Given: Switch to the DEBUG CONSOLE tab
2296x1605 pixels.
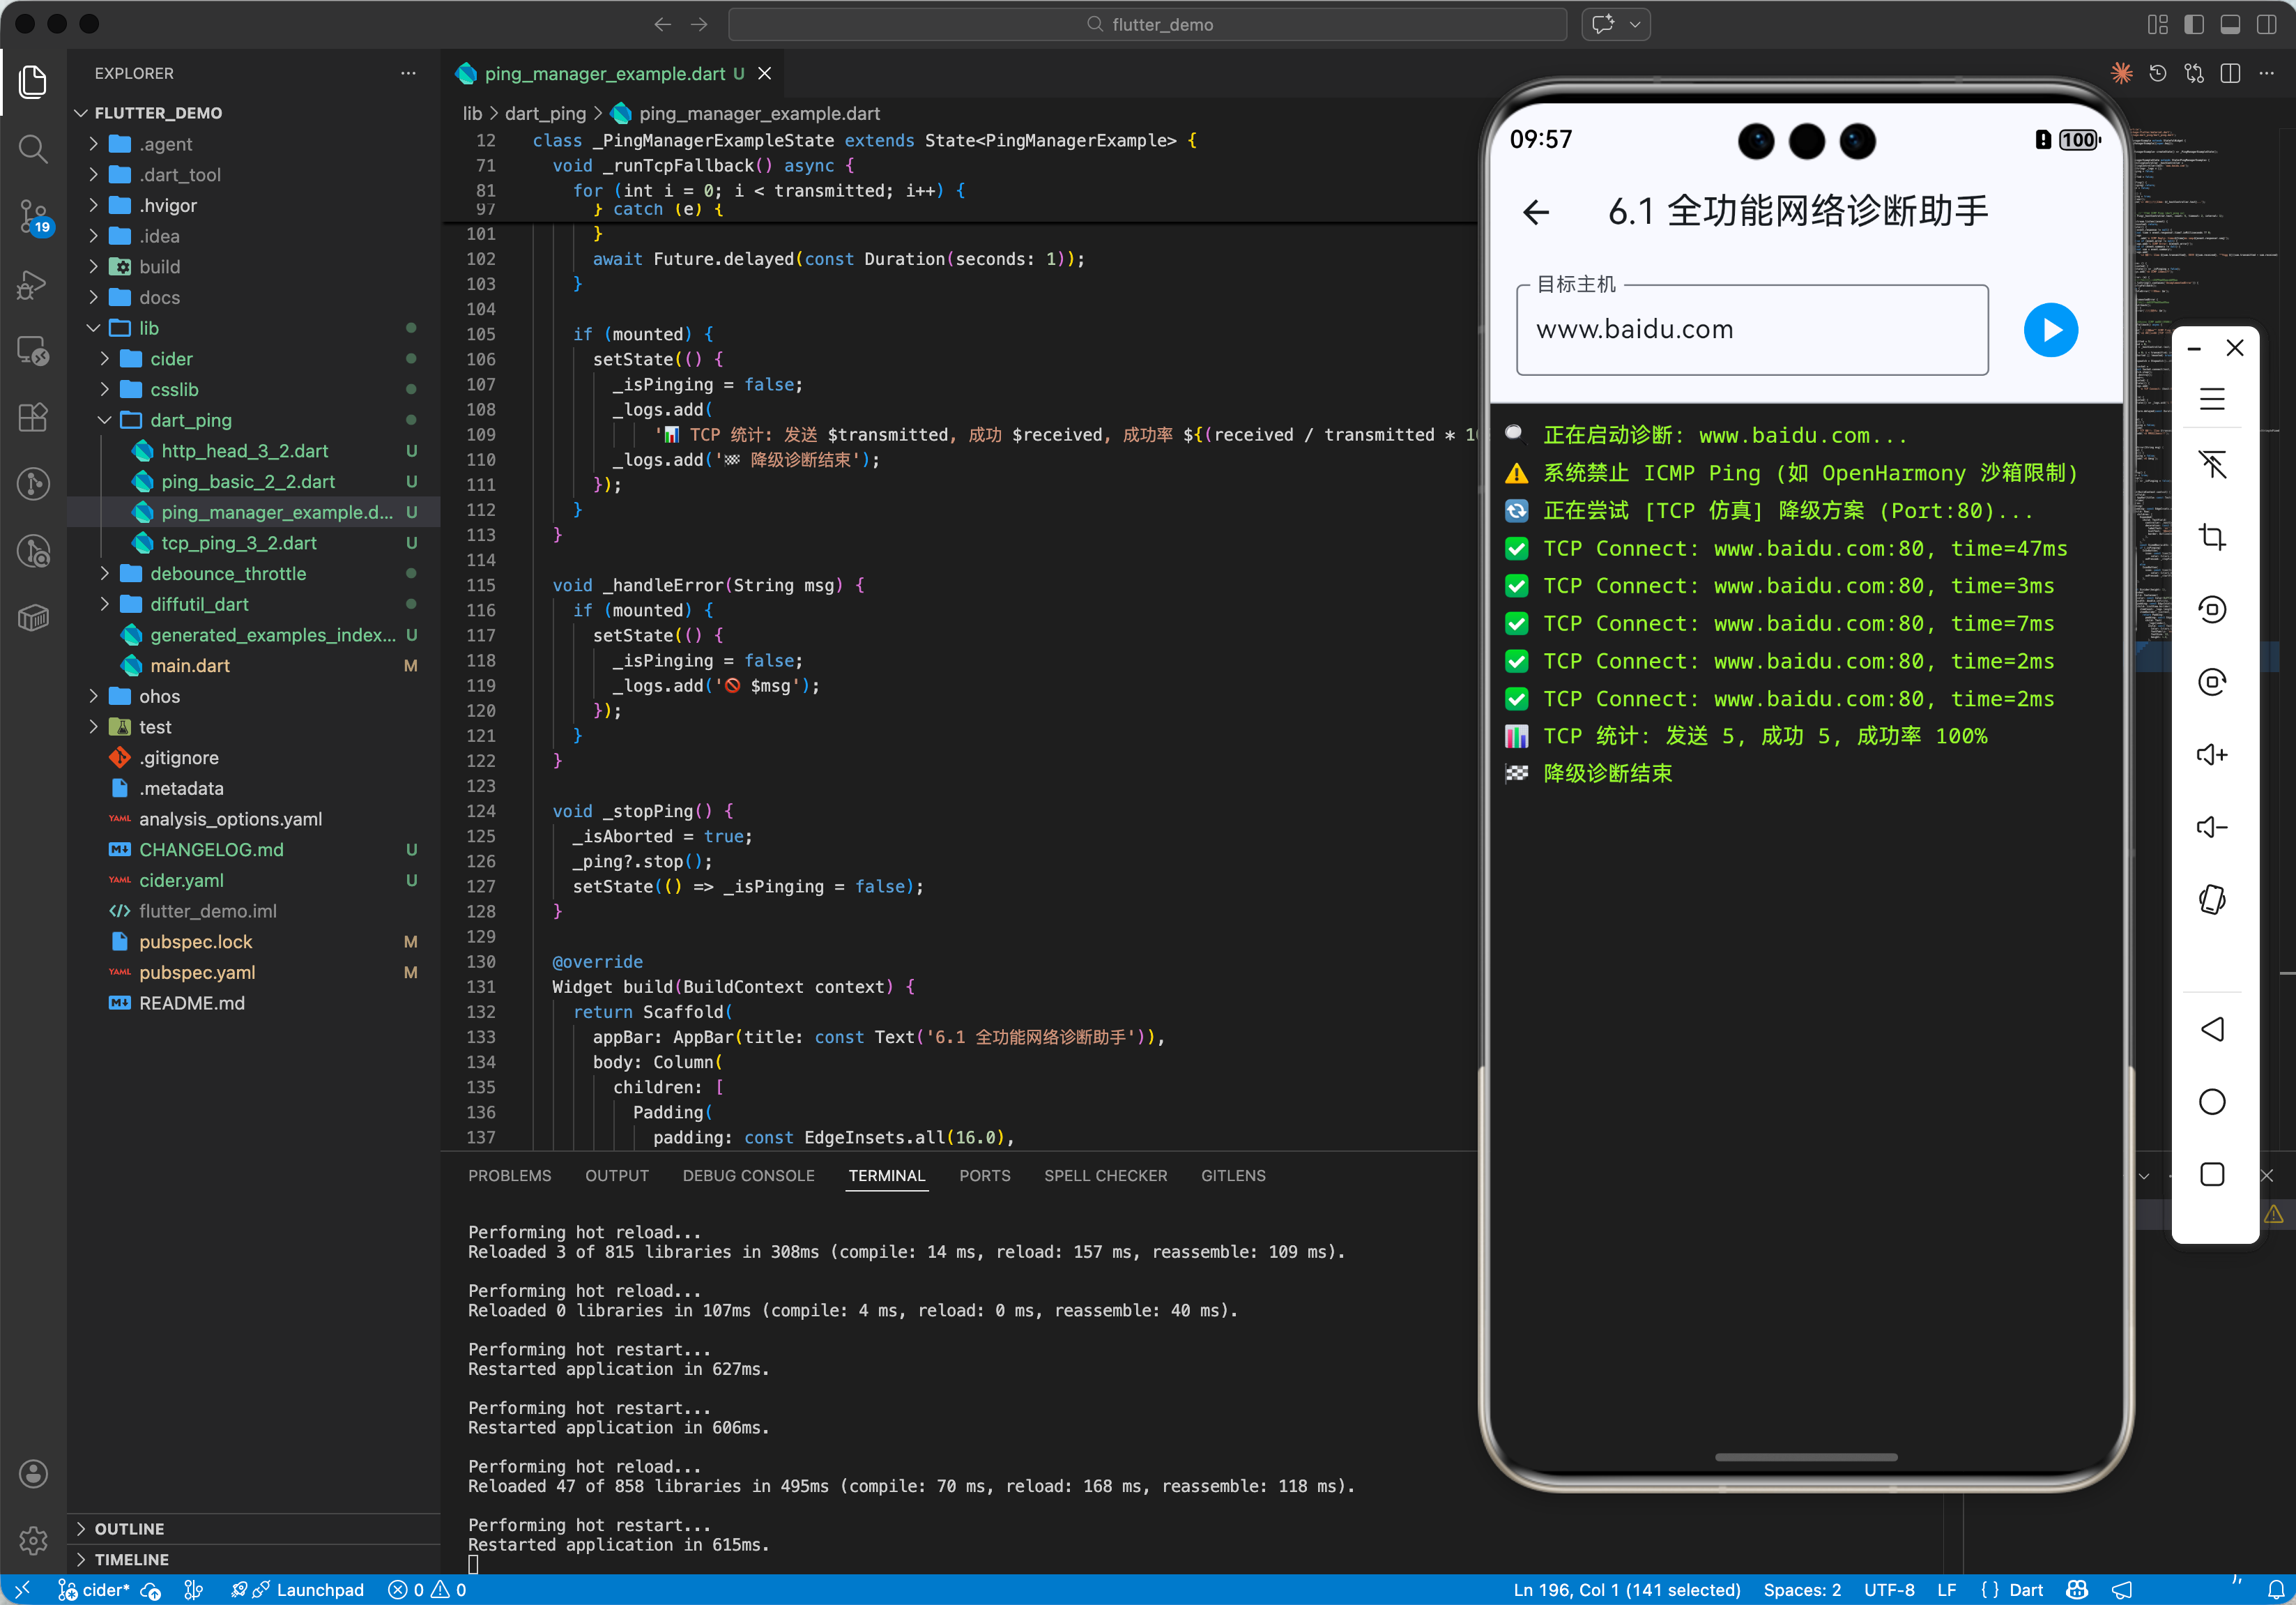Looking at the screenshot, I should point(748,1175).
